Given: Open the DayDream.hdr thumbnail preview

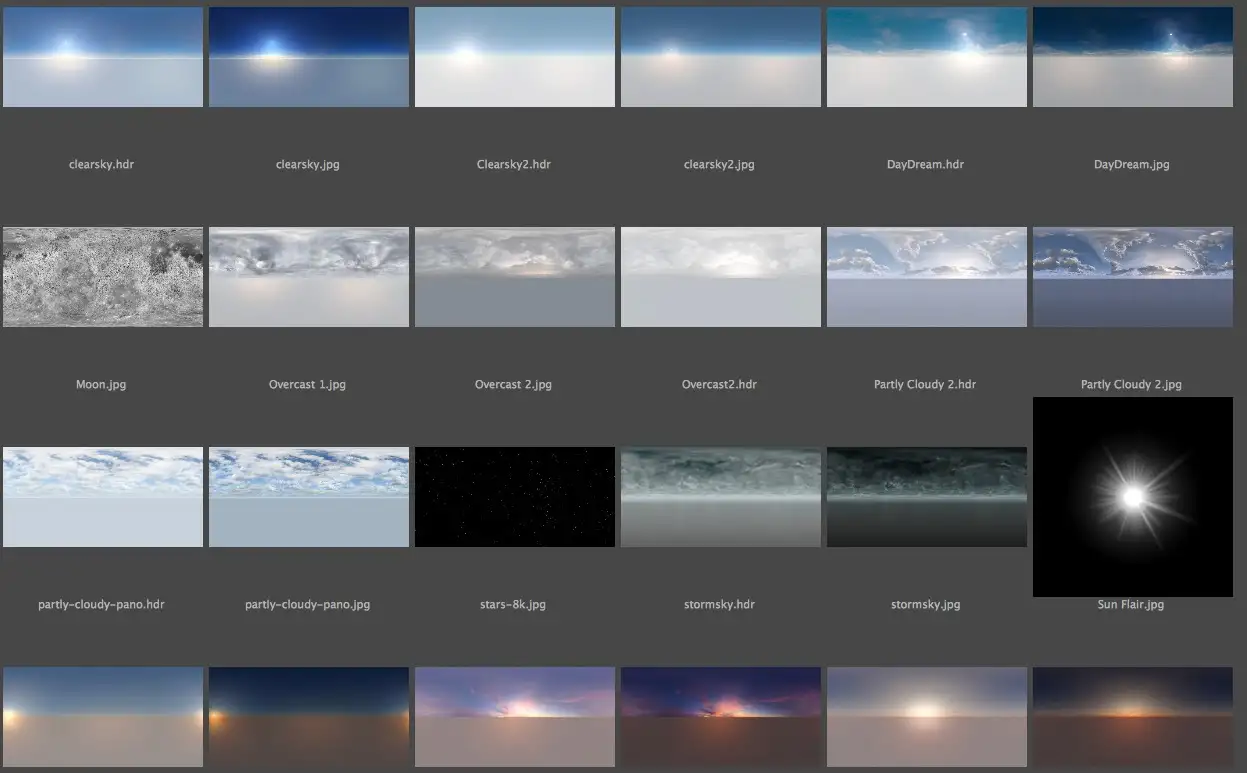Looking at the screenshot, I should tap(927, 57).
